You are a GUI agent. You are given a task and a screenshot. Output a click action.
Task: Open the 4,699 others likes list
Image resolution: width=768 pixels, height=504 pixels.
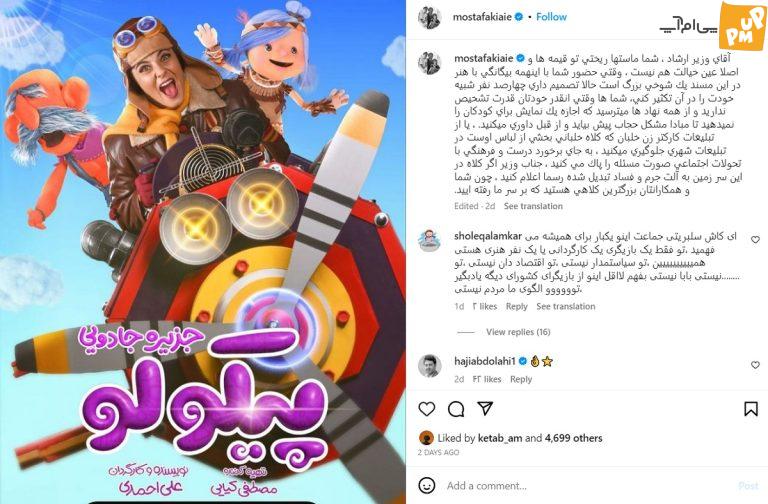(x=574, y=438)
